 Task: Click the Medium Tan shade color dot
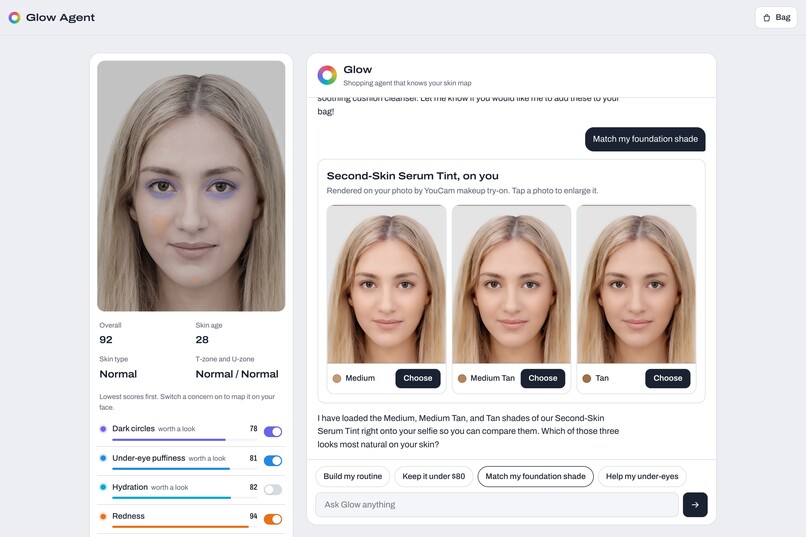(462, 379)
